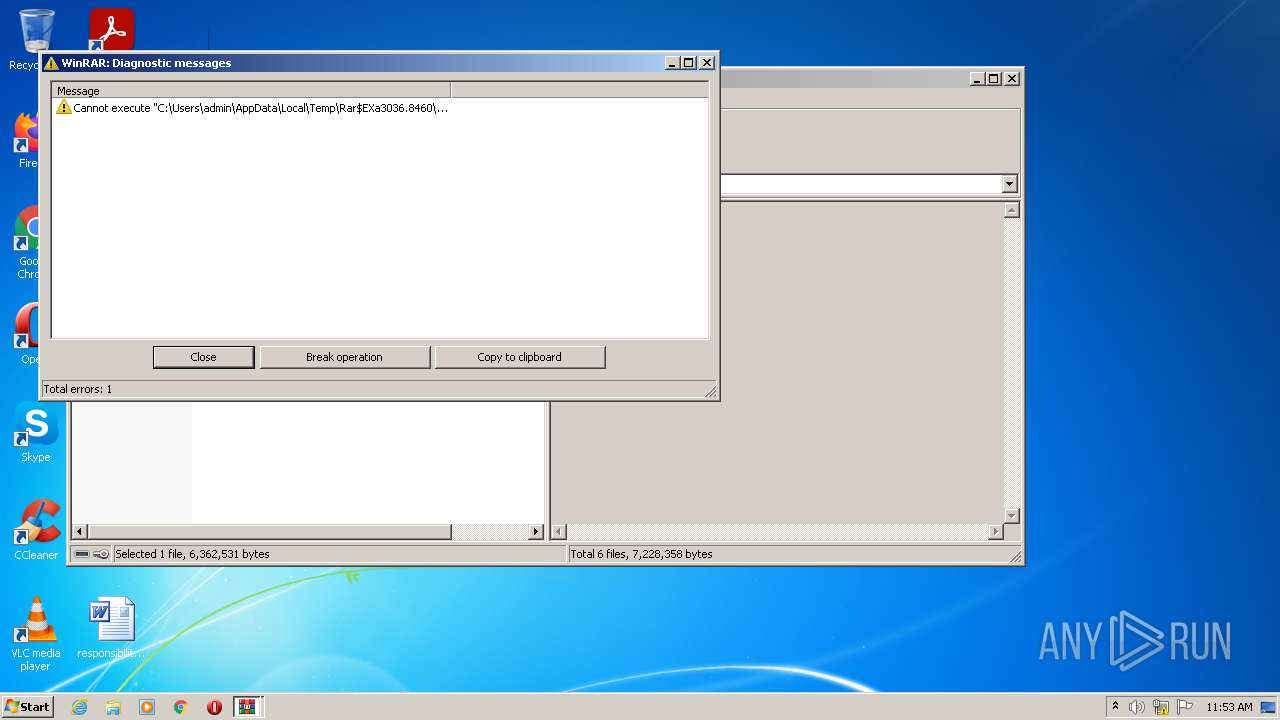Click the Close button in Diagnostic messages
The width and height of the screenshot is (1280, 720).
click(x=203, y=357)
